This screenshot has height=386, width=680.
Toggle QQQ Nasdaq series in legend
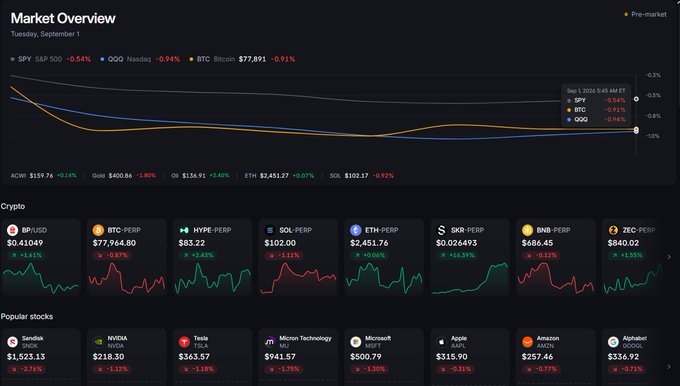coord(140,59)
